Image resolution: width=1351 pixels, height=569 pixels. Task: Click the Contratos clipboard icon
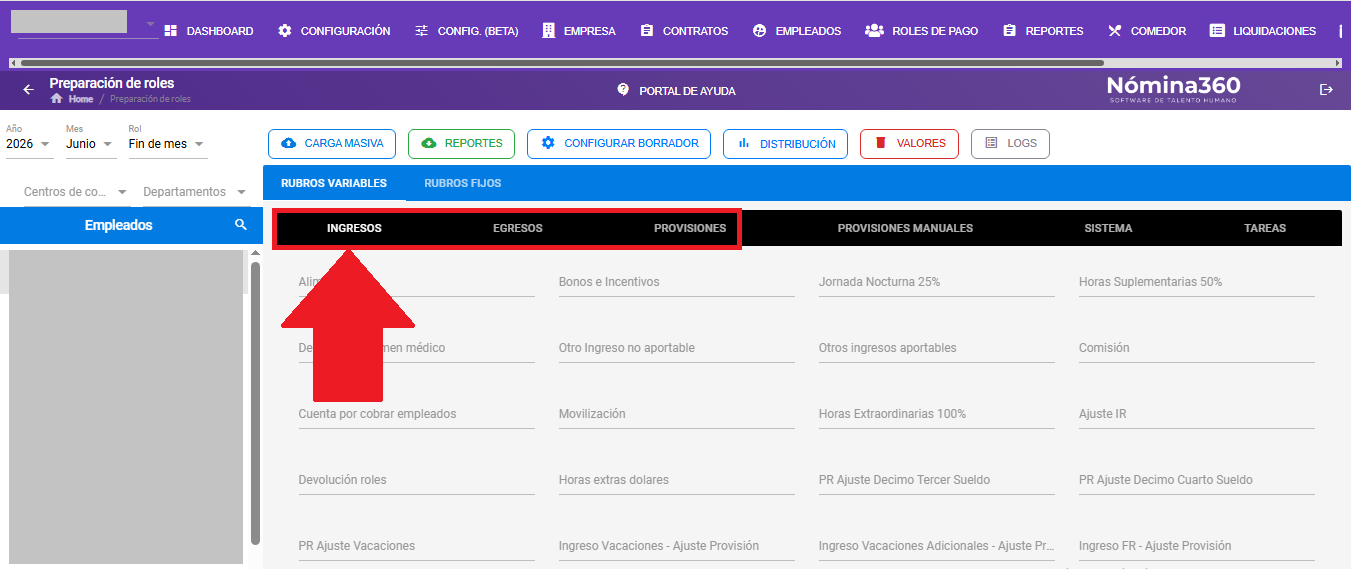pyautogui.click(x=647, y=31)
